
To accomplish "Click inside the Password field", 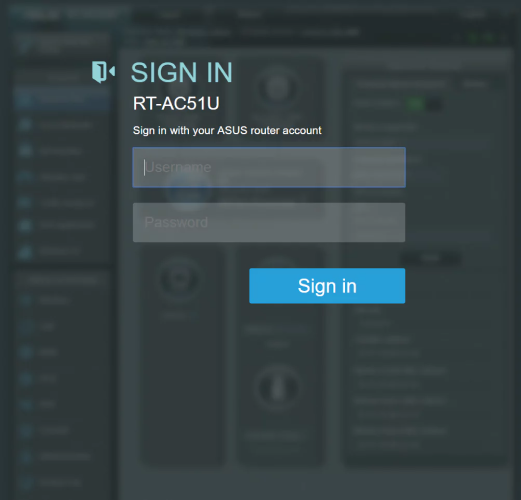I will [x=269, y=222].
